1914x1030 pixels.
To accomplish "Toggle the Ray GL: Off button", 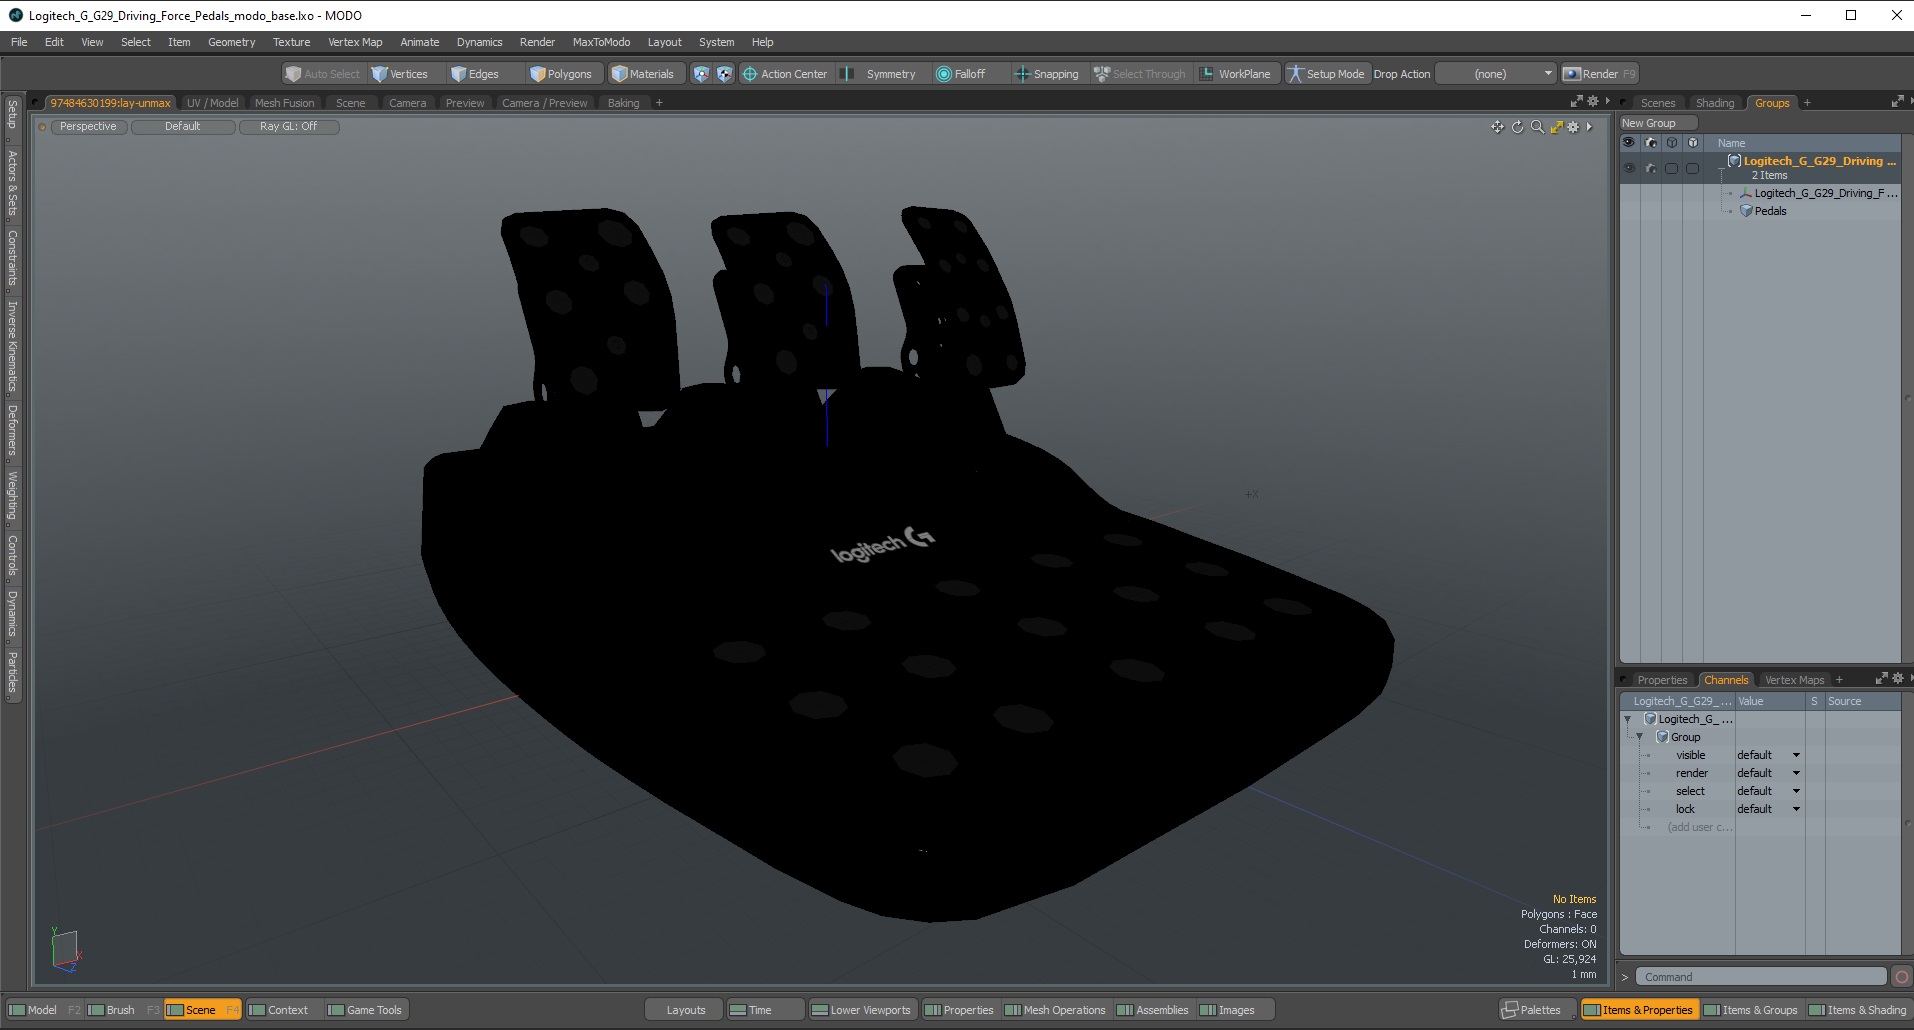I will (x=289, y=127).
